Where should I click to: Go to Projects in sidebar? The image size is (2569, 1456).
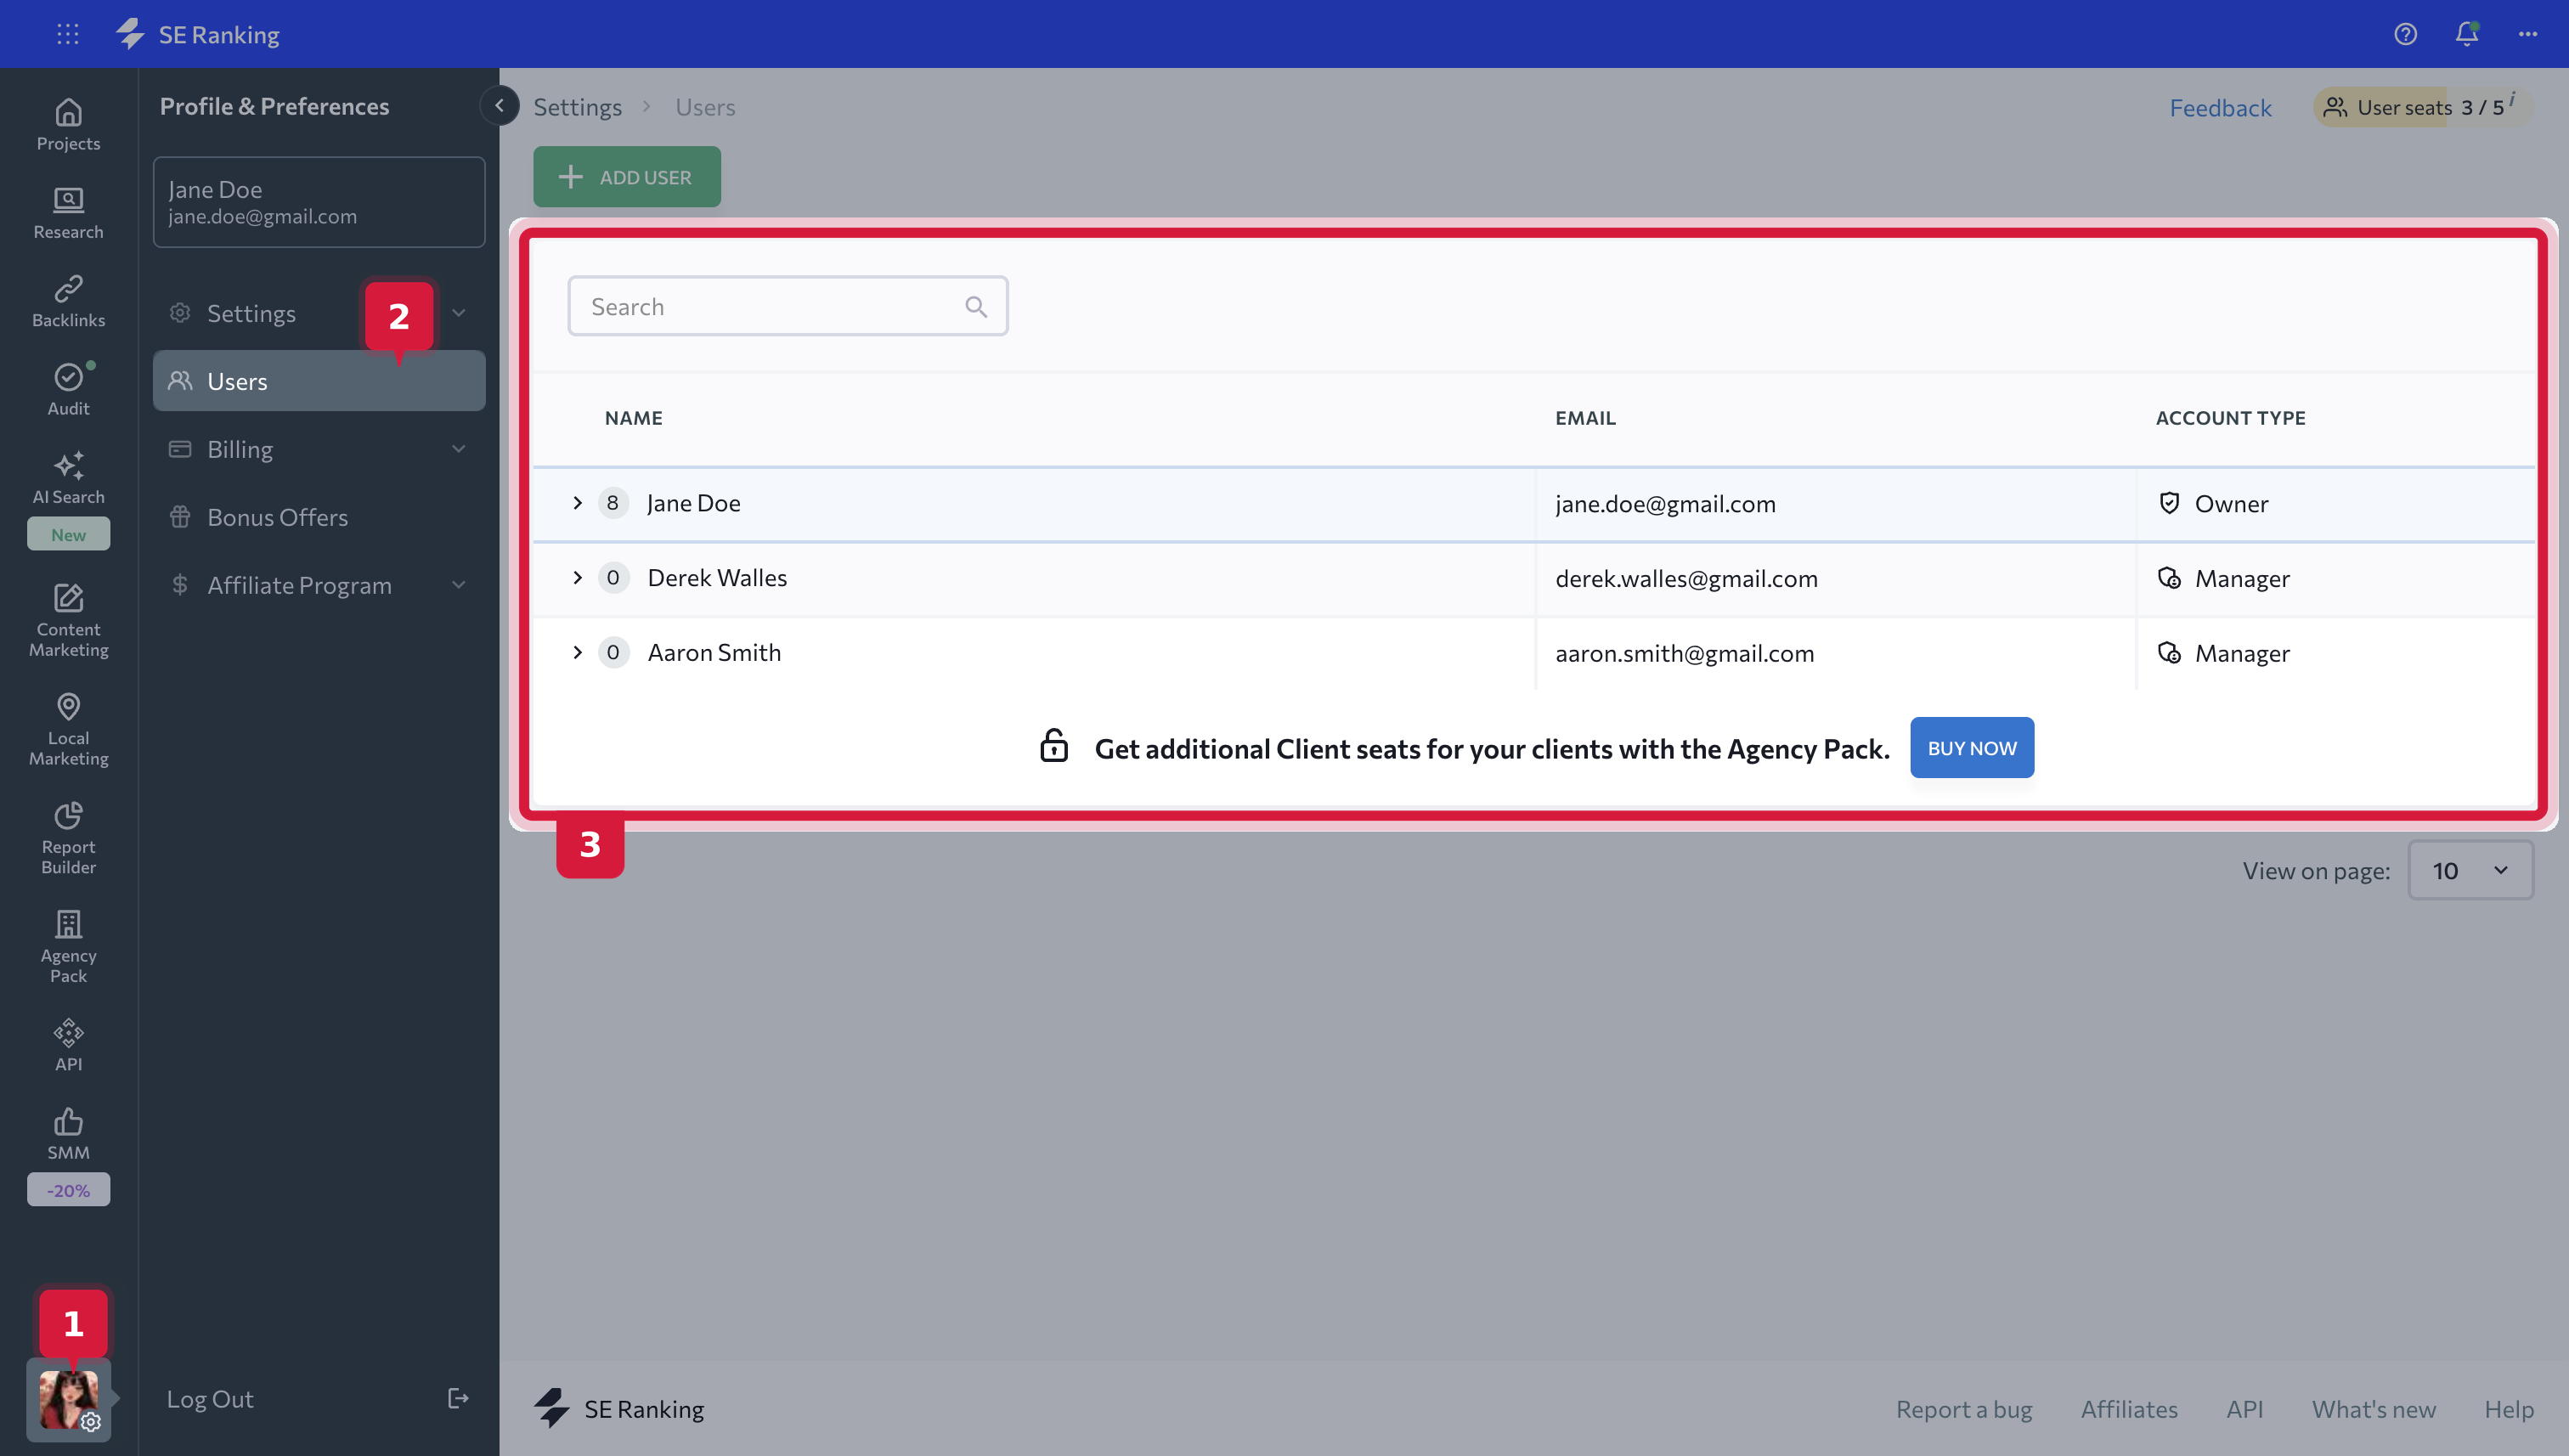click(x=68, y=124)
